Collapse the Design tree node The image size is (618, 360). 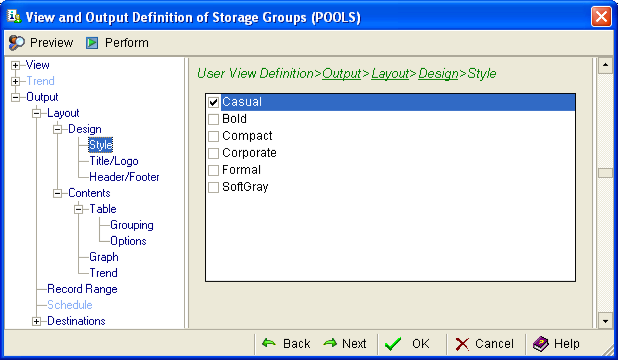(x=58, y=129)
